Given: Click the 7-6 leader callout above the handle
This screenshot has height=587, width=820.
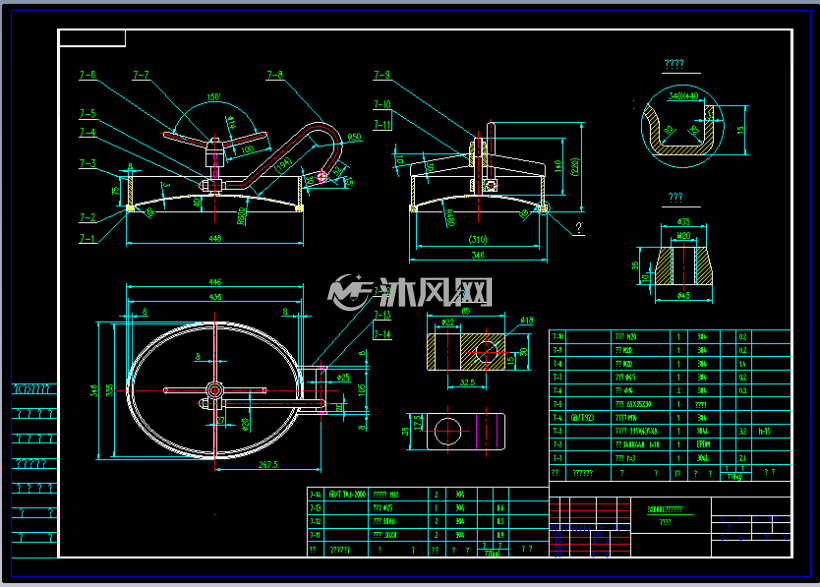Looking at the screenshot, I should coord(87,75).
